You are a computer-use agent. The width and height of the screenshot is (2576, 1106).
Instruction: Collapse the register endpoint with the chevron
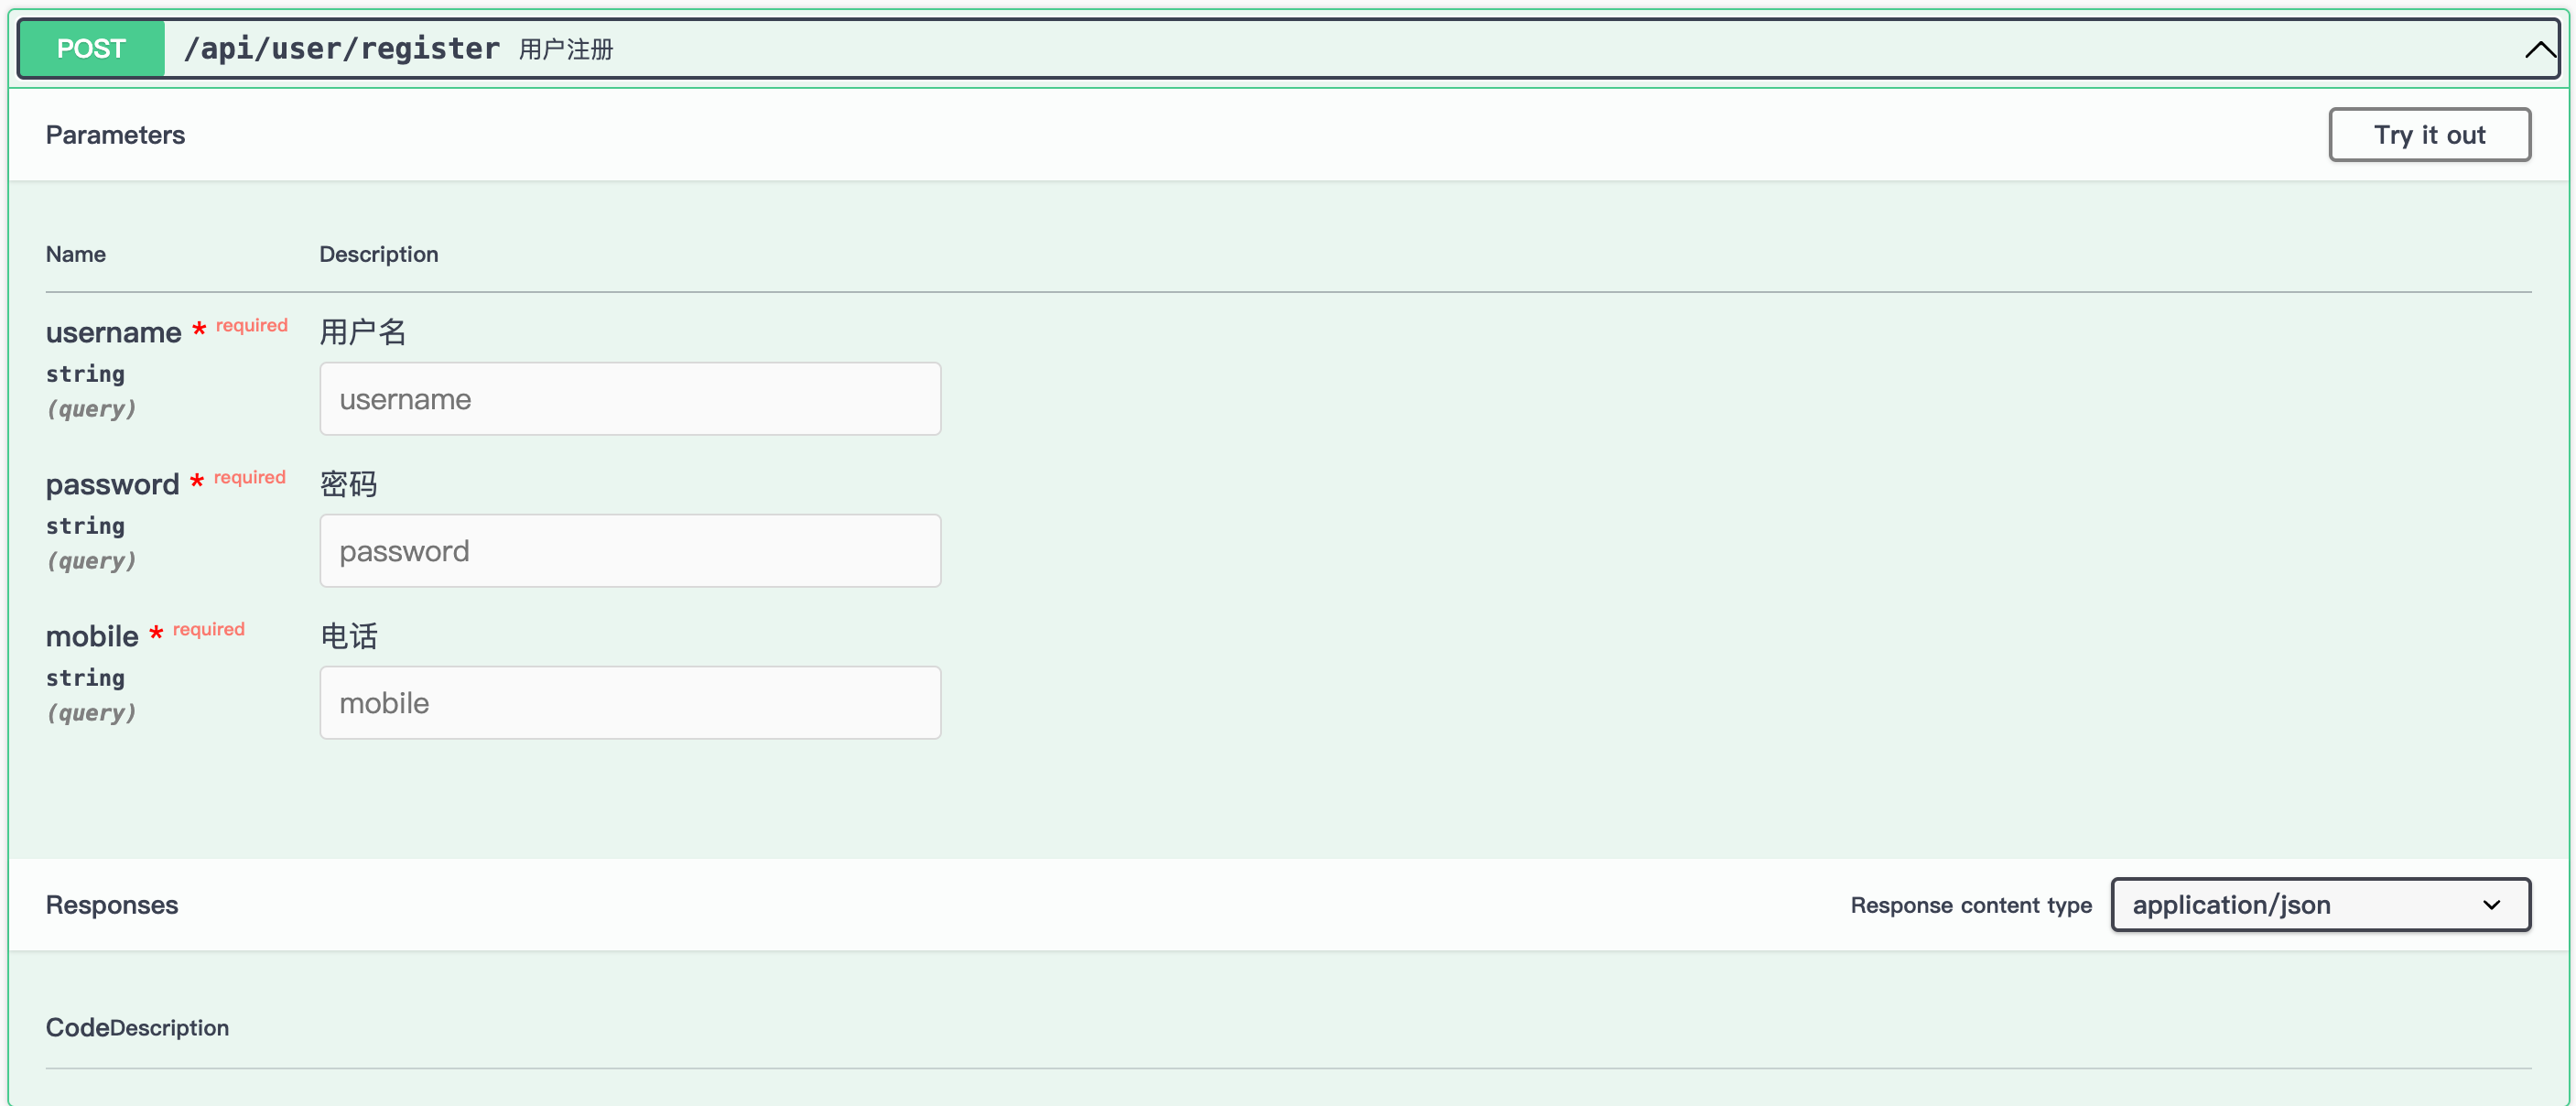[2538, 49]
